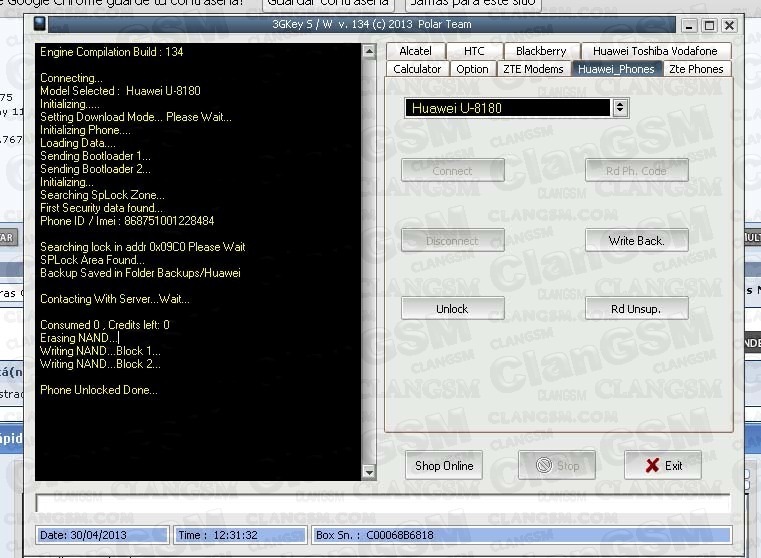Click the Rd Unsup. button
This screenshot has height=558, width=761.
[636, 309]
